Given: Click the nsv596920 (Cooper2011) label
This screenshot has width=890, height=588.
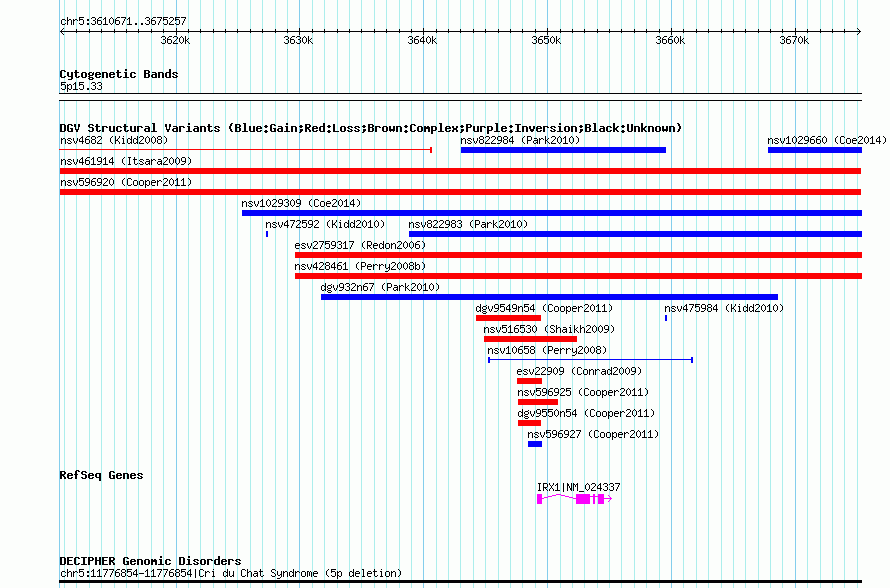Looking at the screenshot, I should pos(126,182).
